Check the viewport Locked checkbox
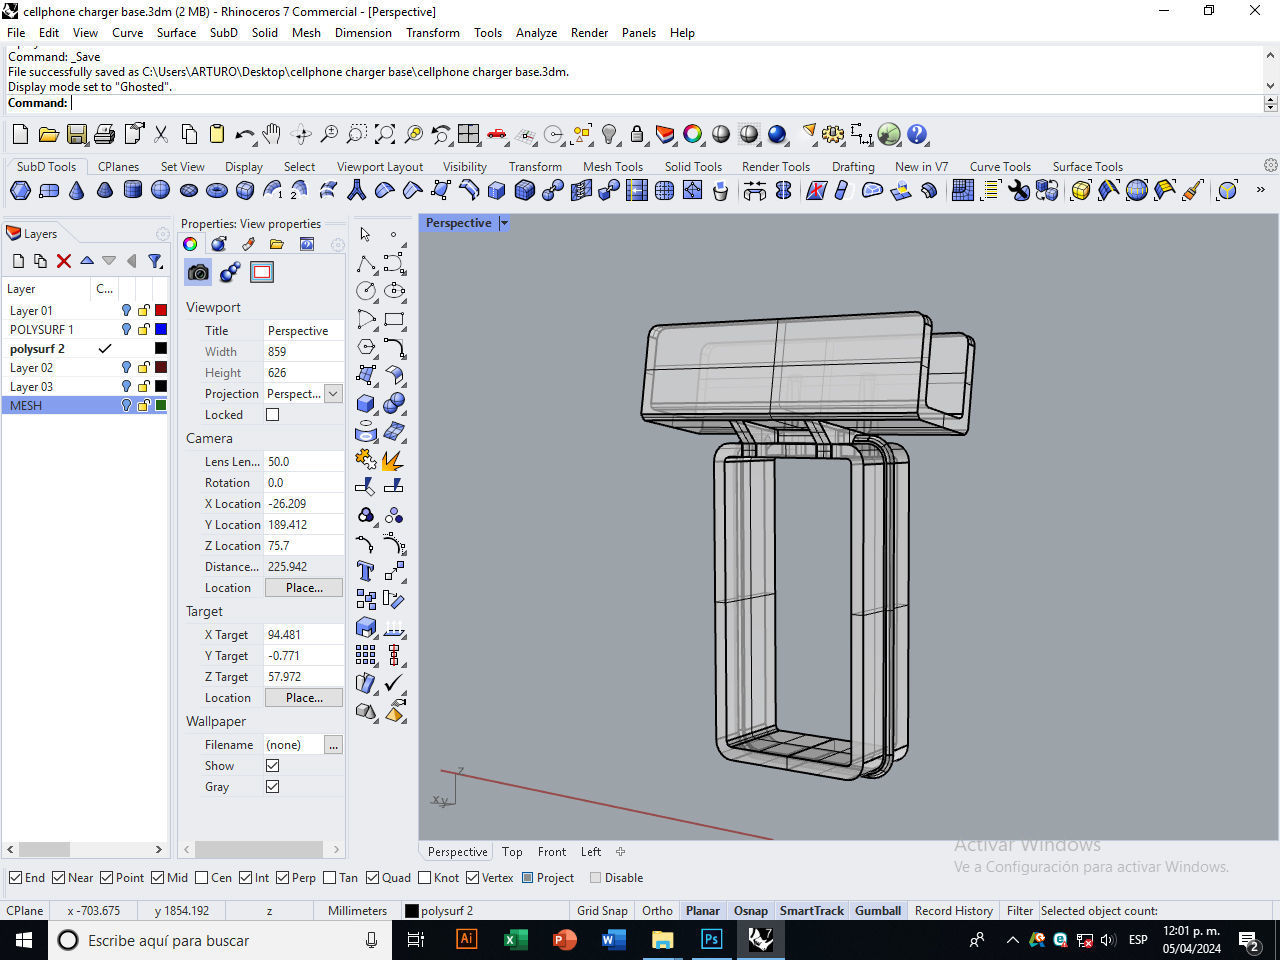The image size is (1280, 960). [272, 414]
